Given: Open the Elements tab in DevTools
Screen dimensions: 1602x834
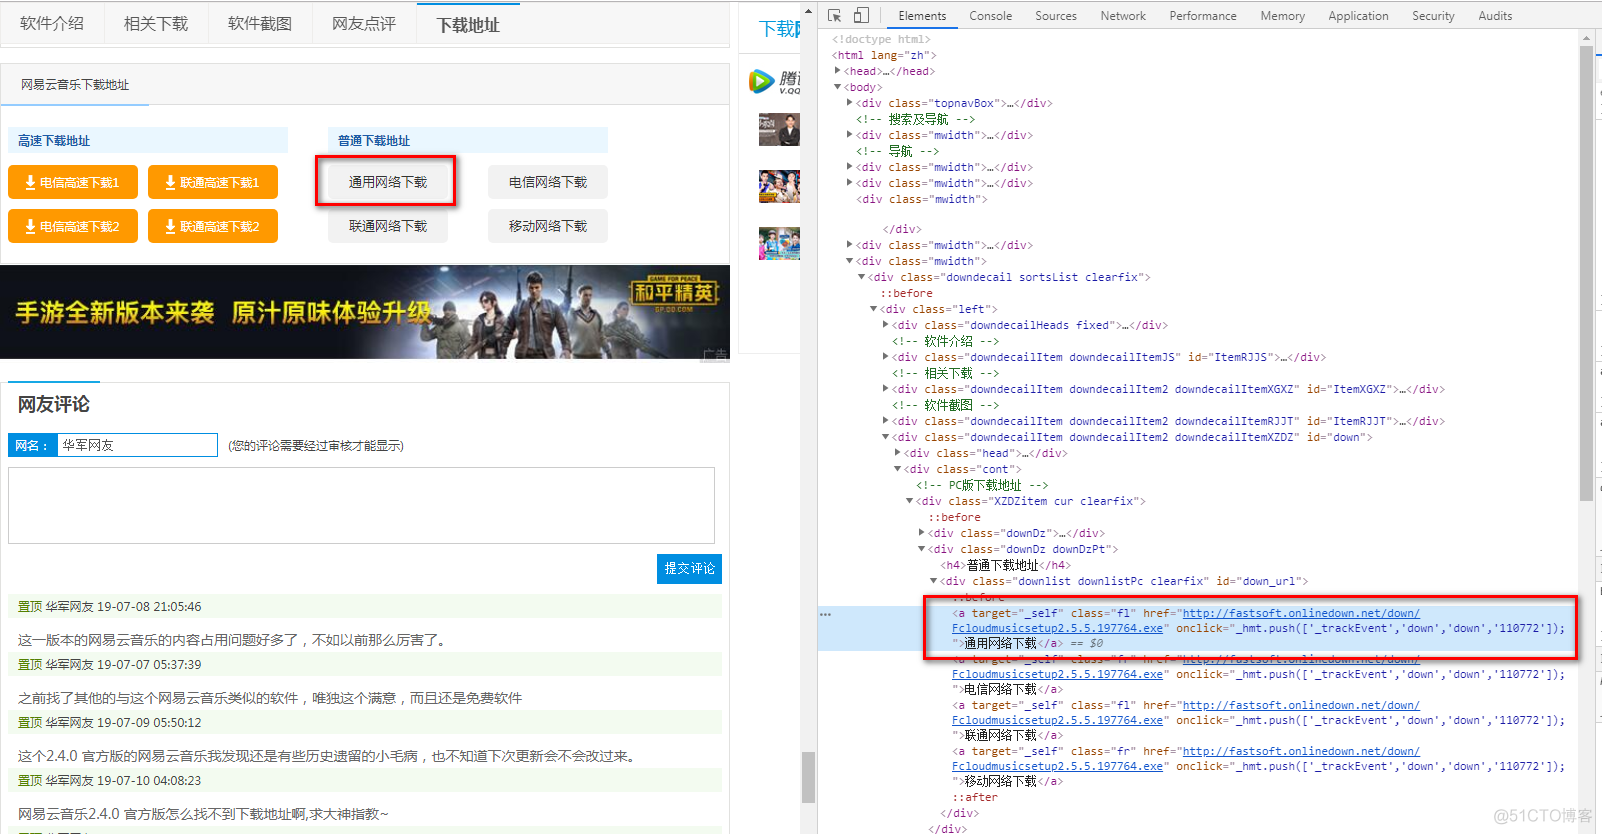Looking at the screenshot, I should (922, 16).
